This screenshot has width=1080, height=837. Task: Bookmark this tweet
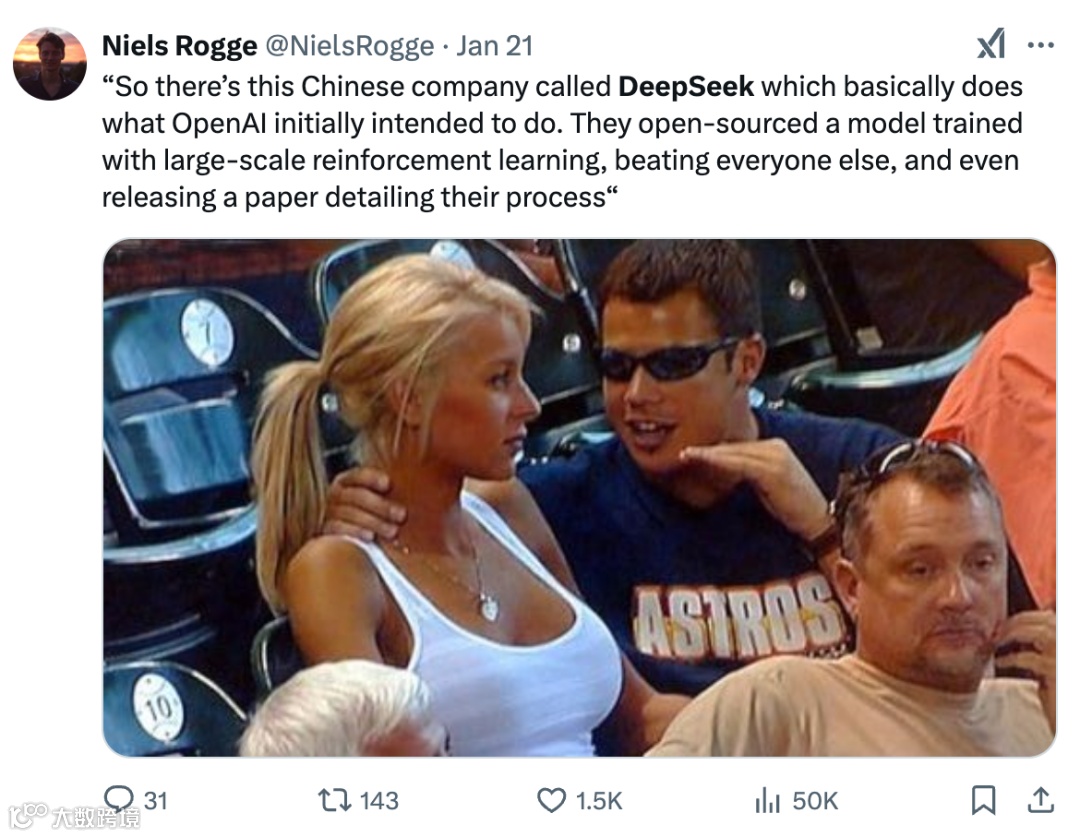point(983,800)
